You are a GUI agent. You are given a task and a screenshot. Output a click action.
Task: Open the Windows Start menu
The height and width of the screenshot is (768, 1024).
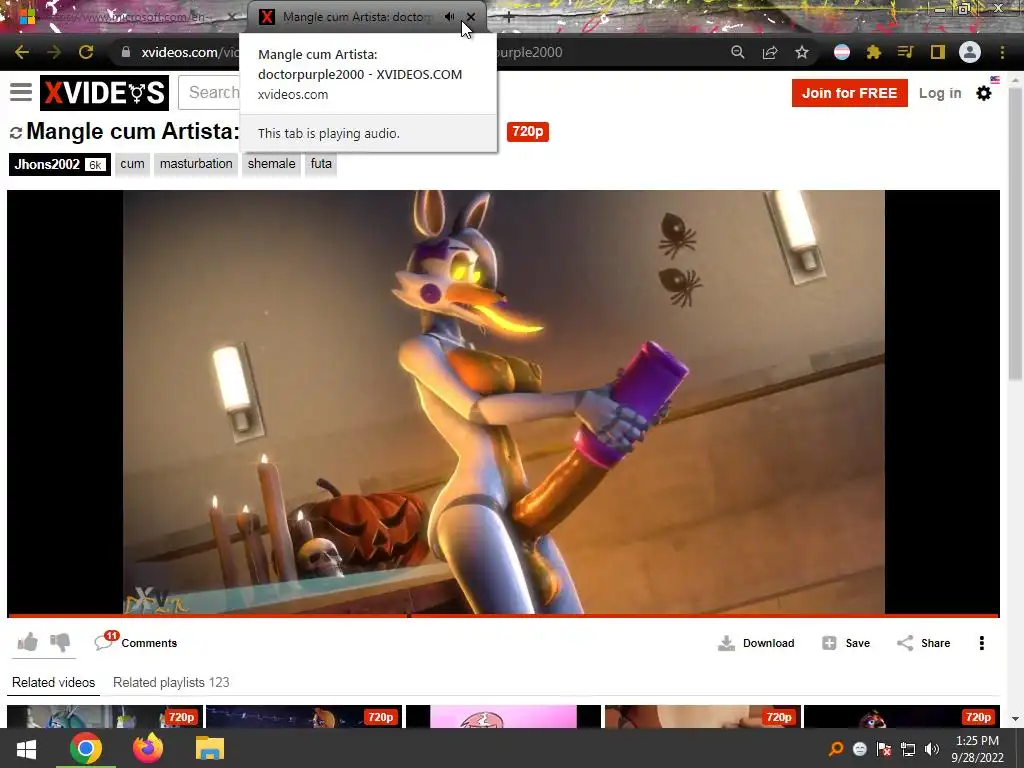[x=26, y=748]
